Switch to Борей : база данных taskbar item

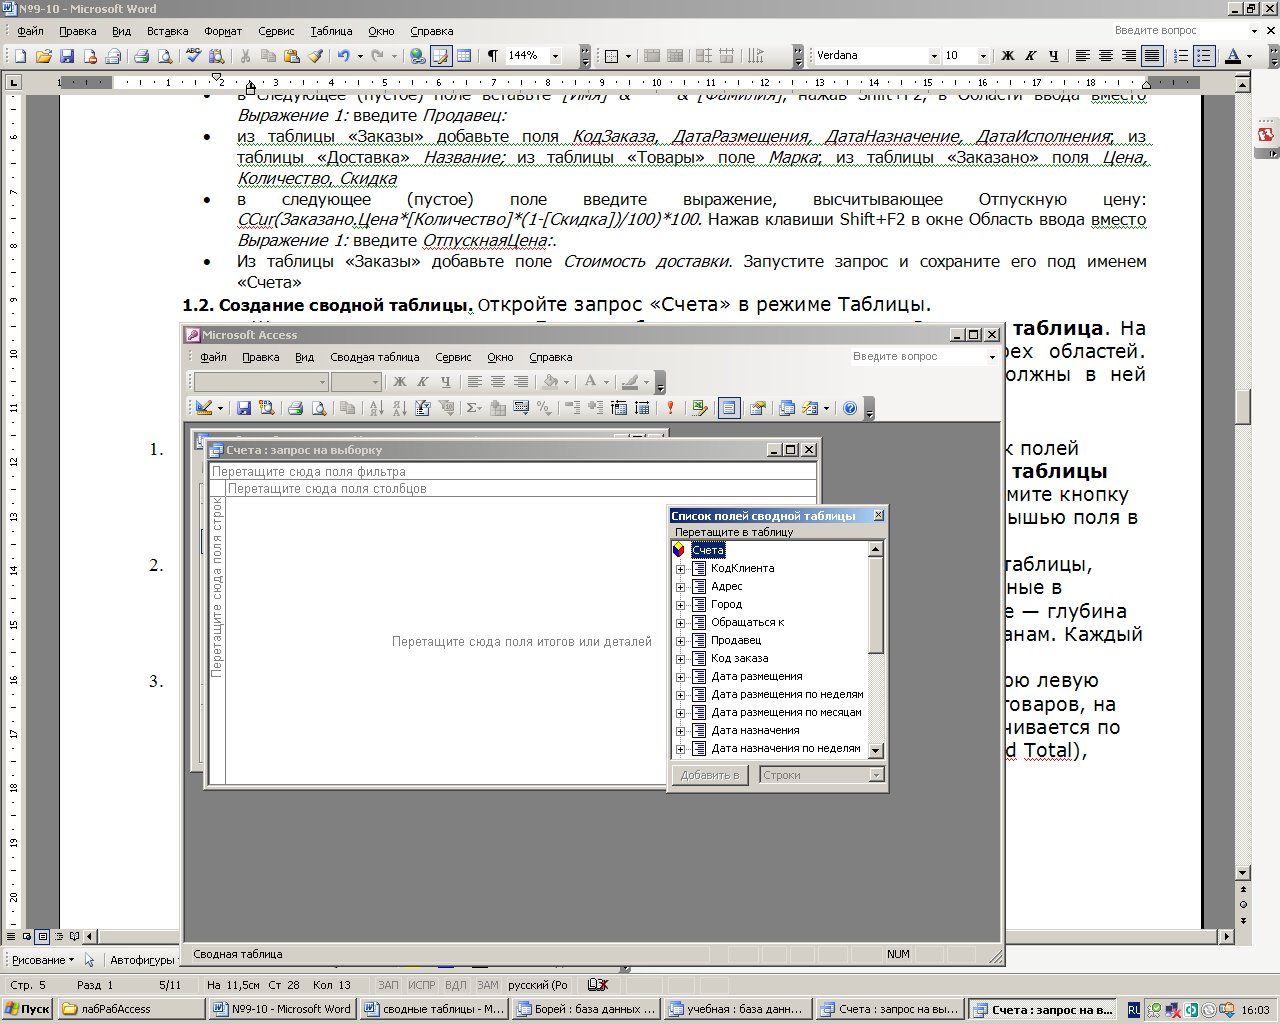(x=587, y=1009)
